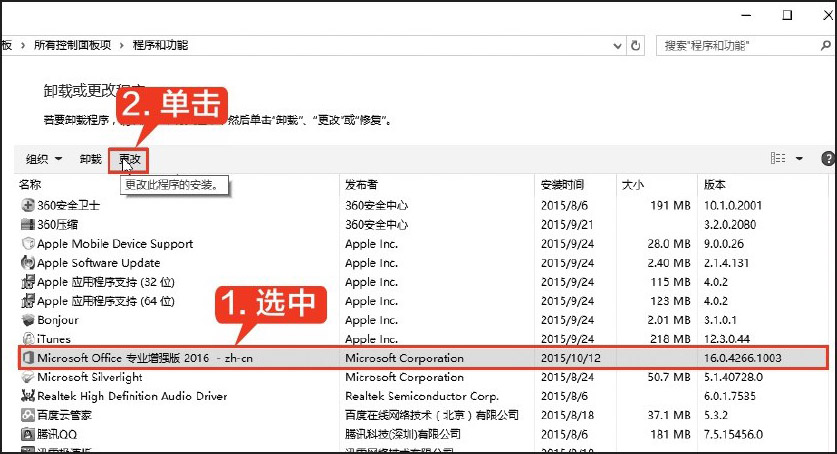
Task: Select the 360安全卫士 row name
Action: coord(68,205)
